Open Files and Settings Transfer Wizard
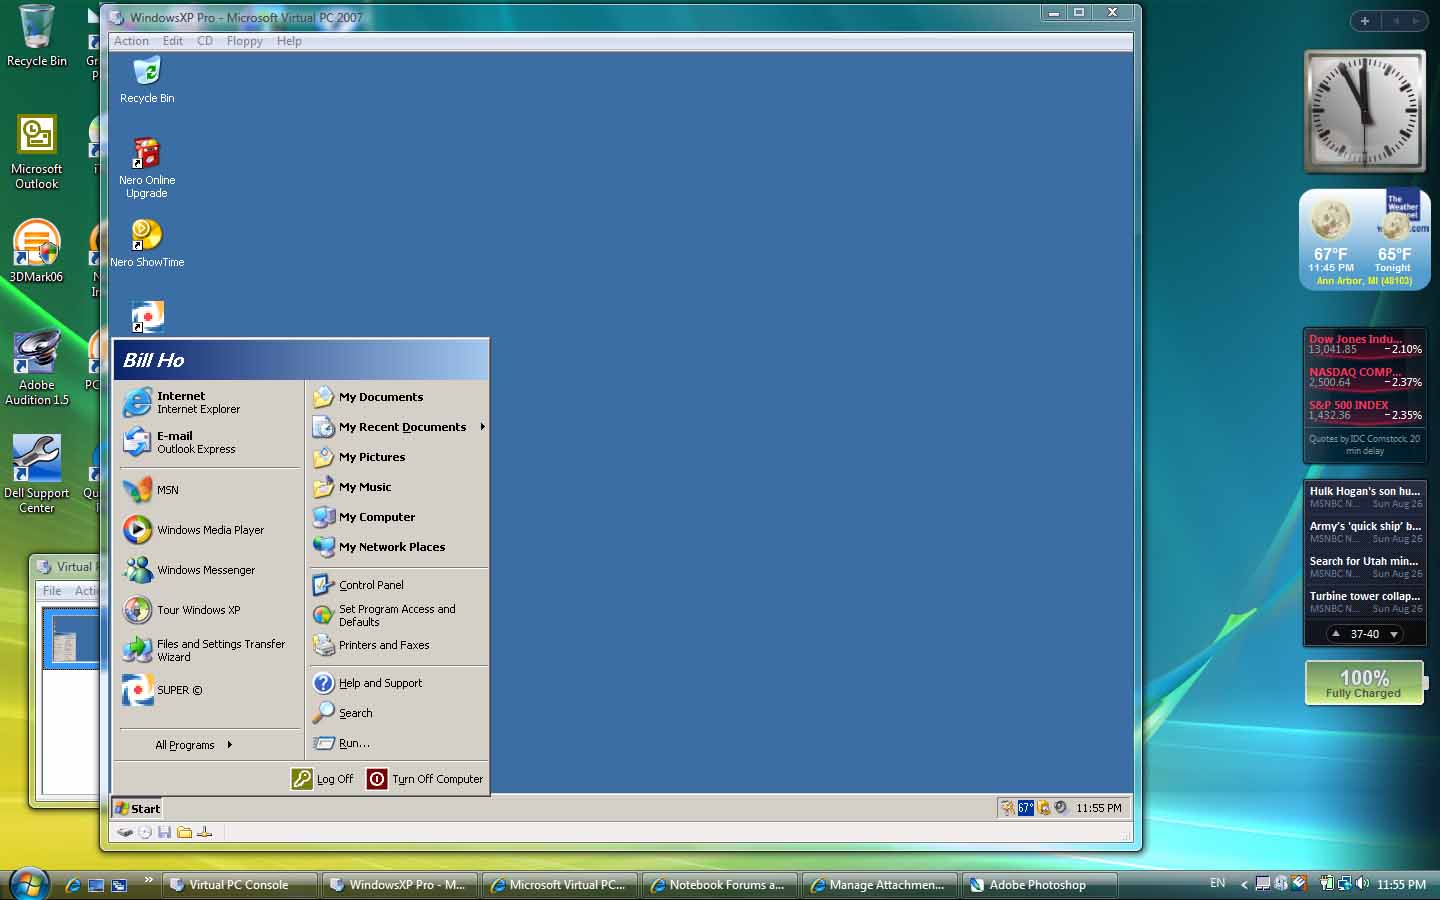Screen dimensions: 1440x900 point(210,650)
